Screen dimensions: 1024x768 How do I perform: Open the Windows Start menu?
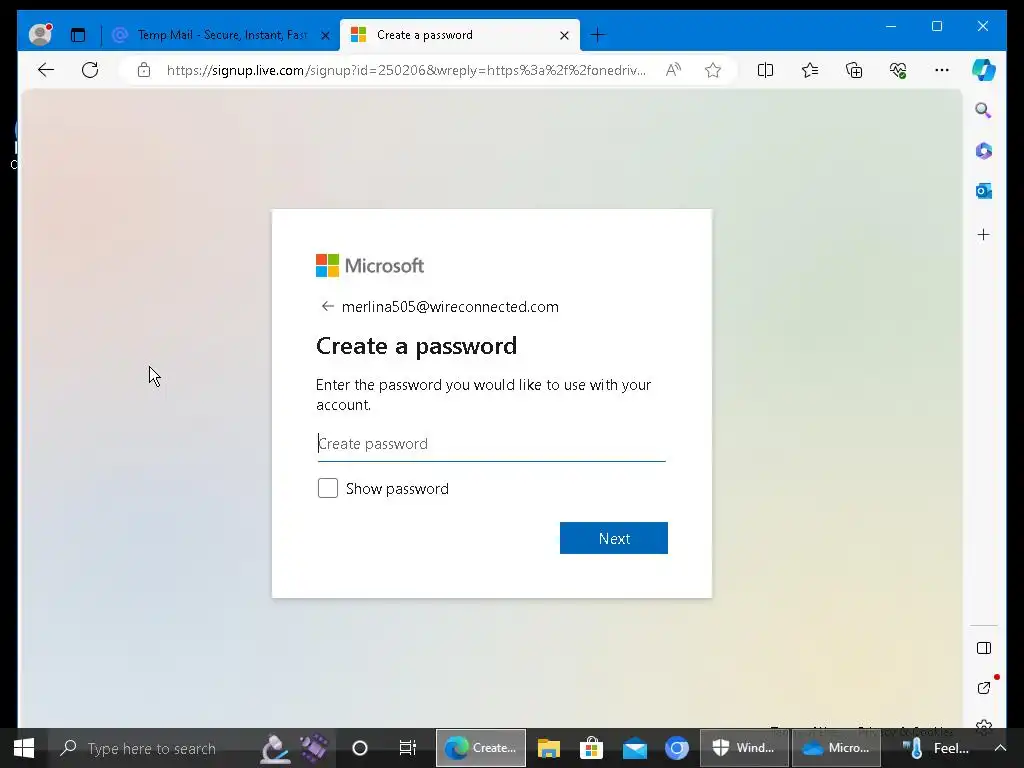coord(24,748)
